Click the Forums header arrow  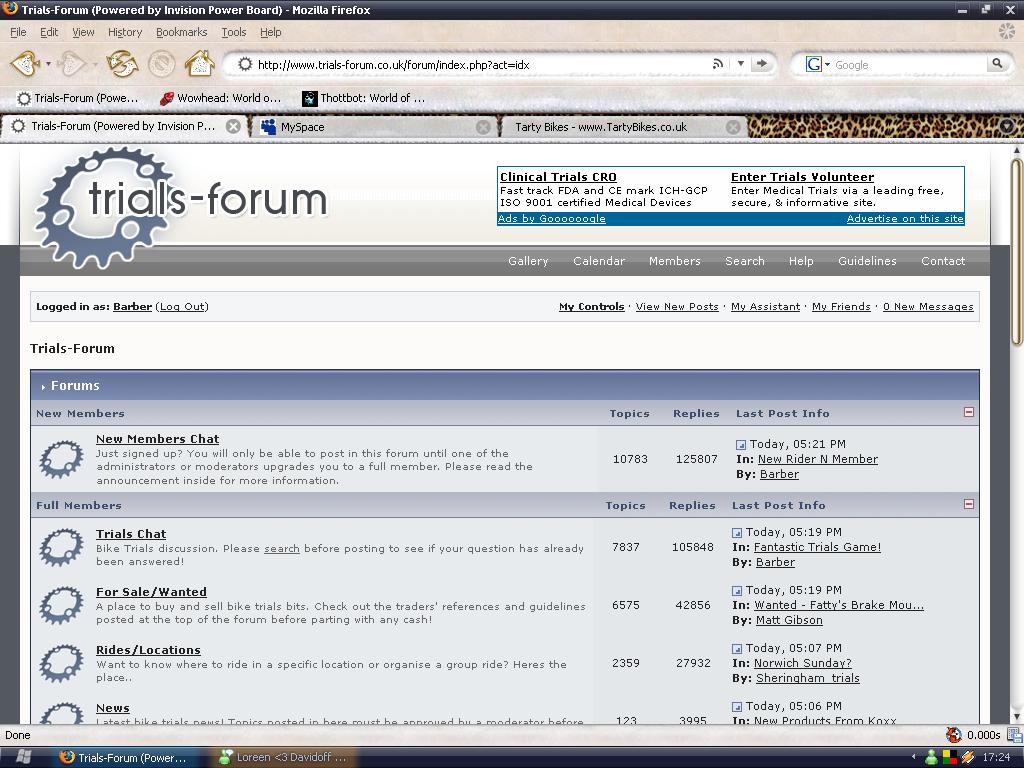(x=43, y=387)
